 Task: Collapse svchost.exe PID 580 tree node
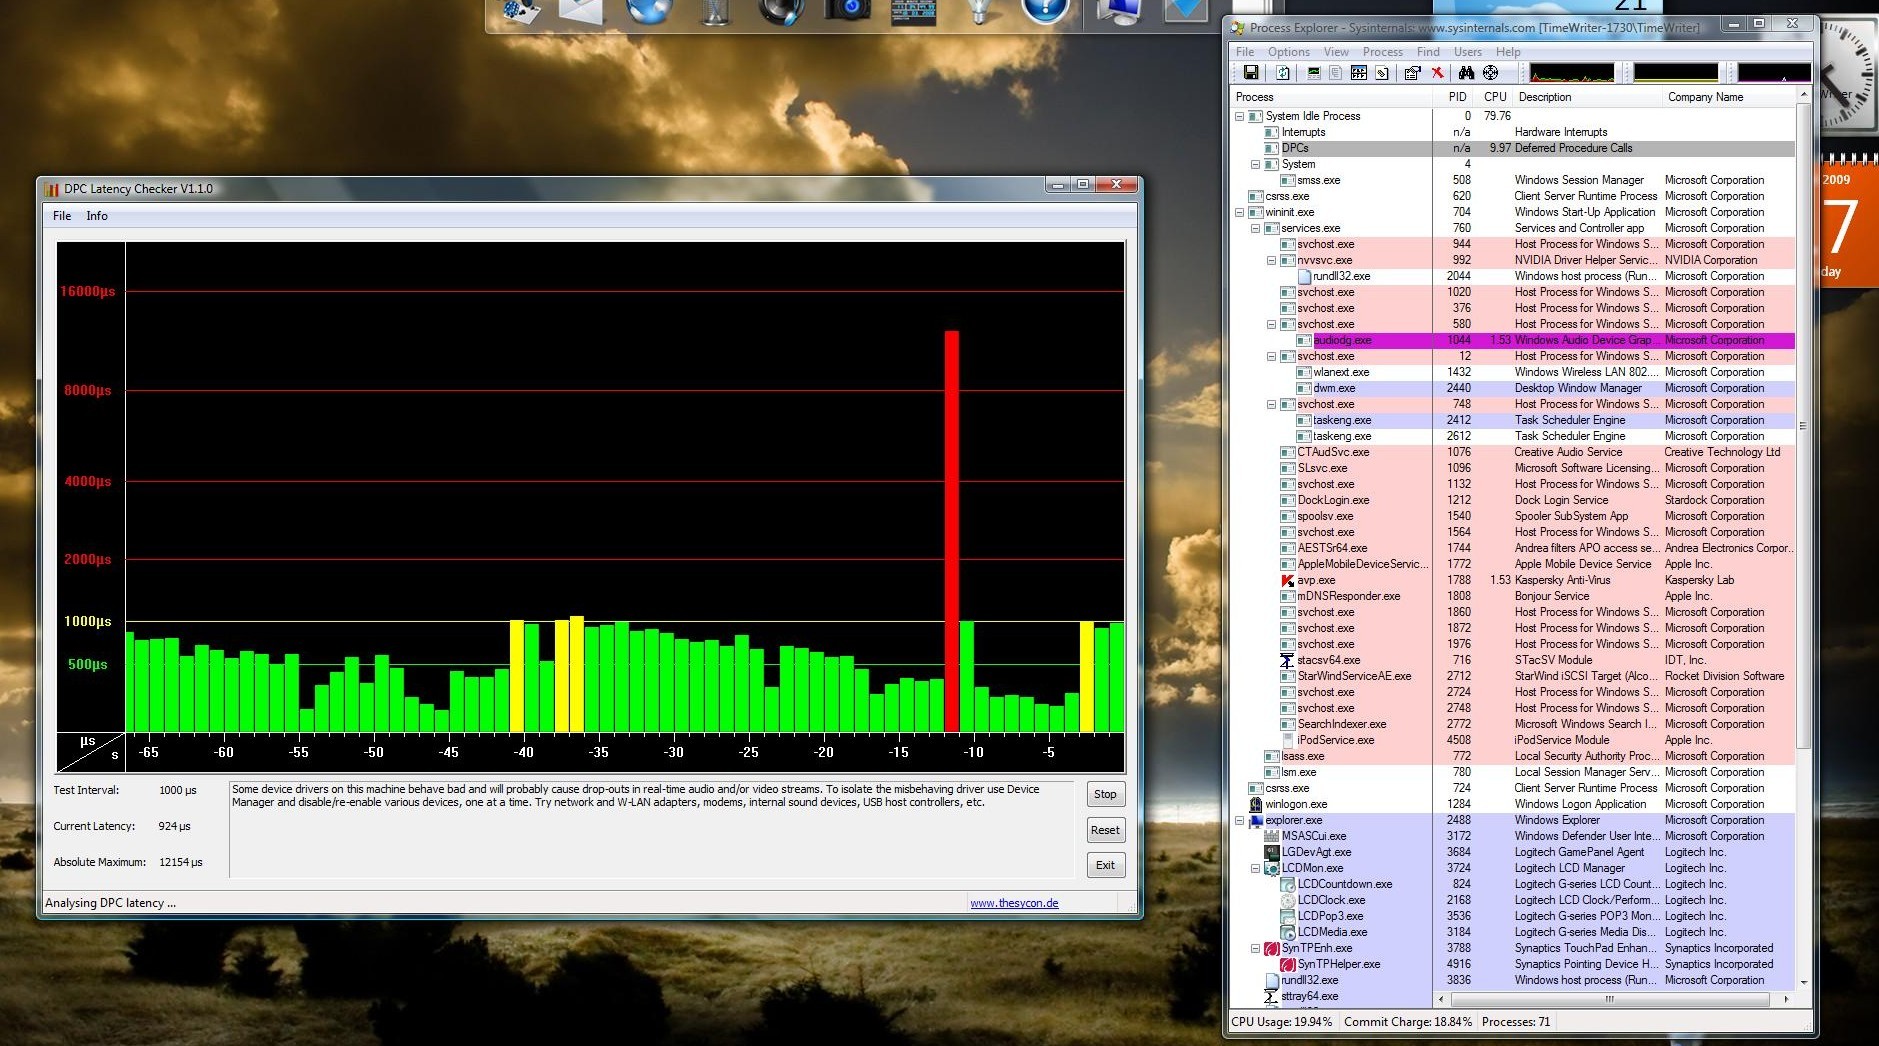1272,324
